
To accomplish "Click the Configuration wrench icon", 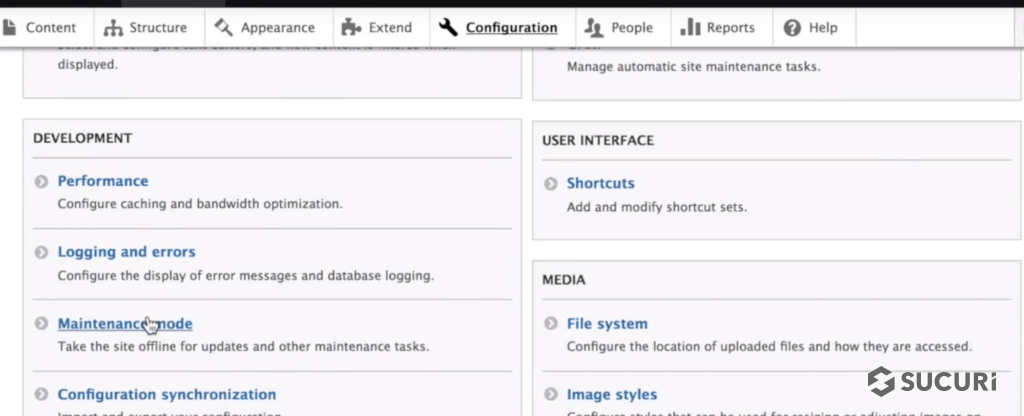I will click(x=448, y=28).
